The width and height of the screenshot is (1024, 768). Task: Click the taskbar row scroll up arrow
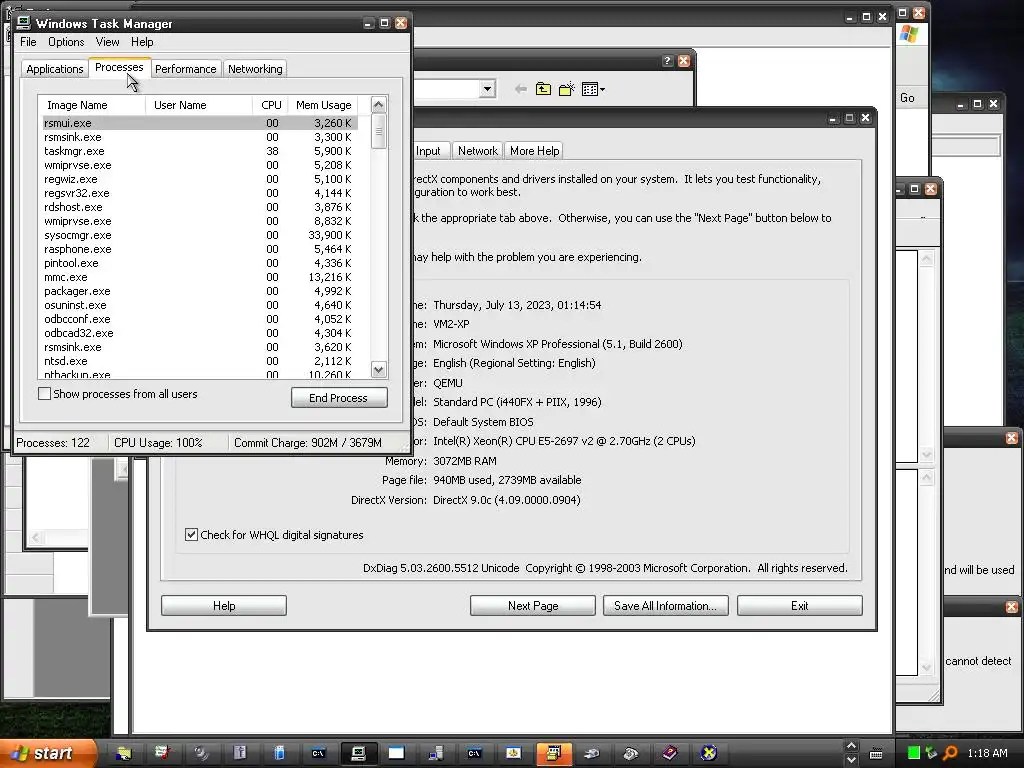pyautogui.click(x=851, y=746)
